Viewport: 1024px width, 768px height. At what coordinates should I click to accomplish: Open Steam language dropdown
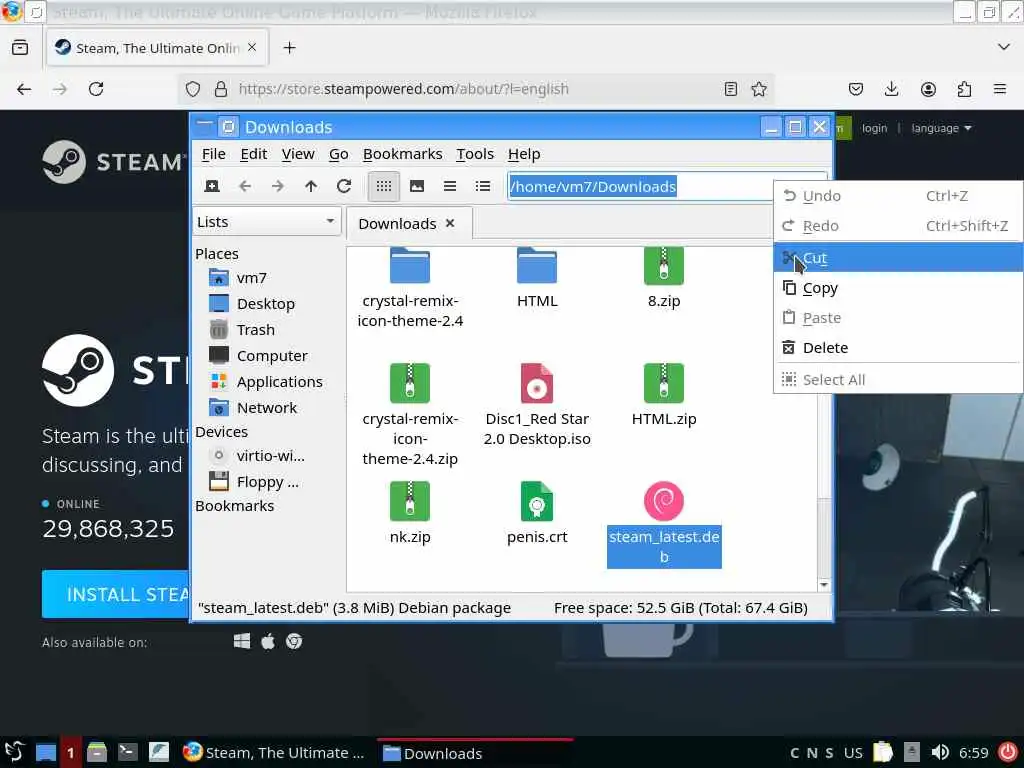(941, 128)
